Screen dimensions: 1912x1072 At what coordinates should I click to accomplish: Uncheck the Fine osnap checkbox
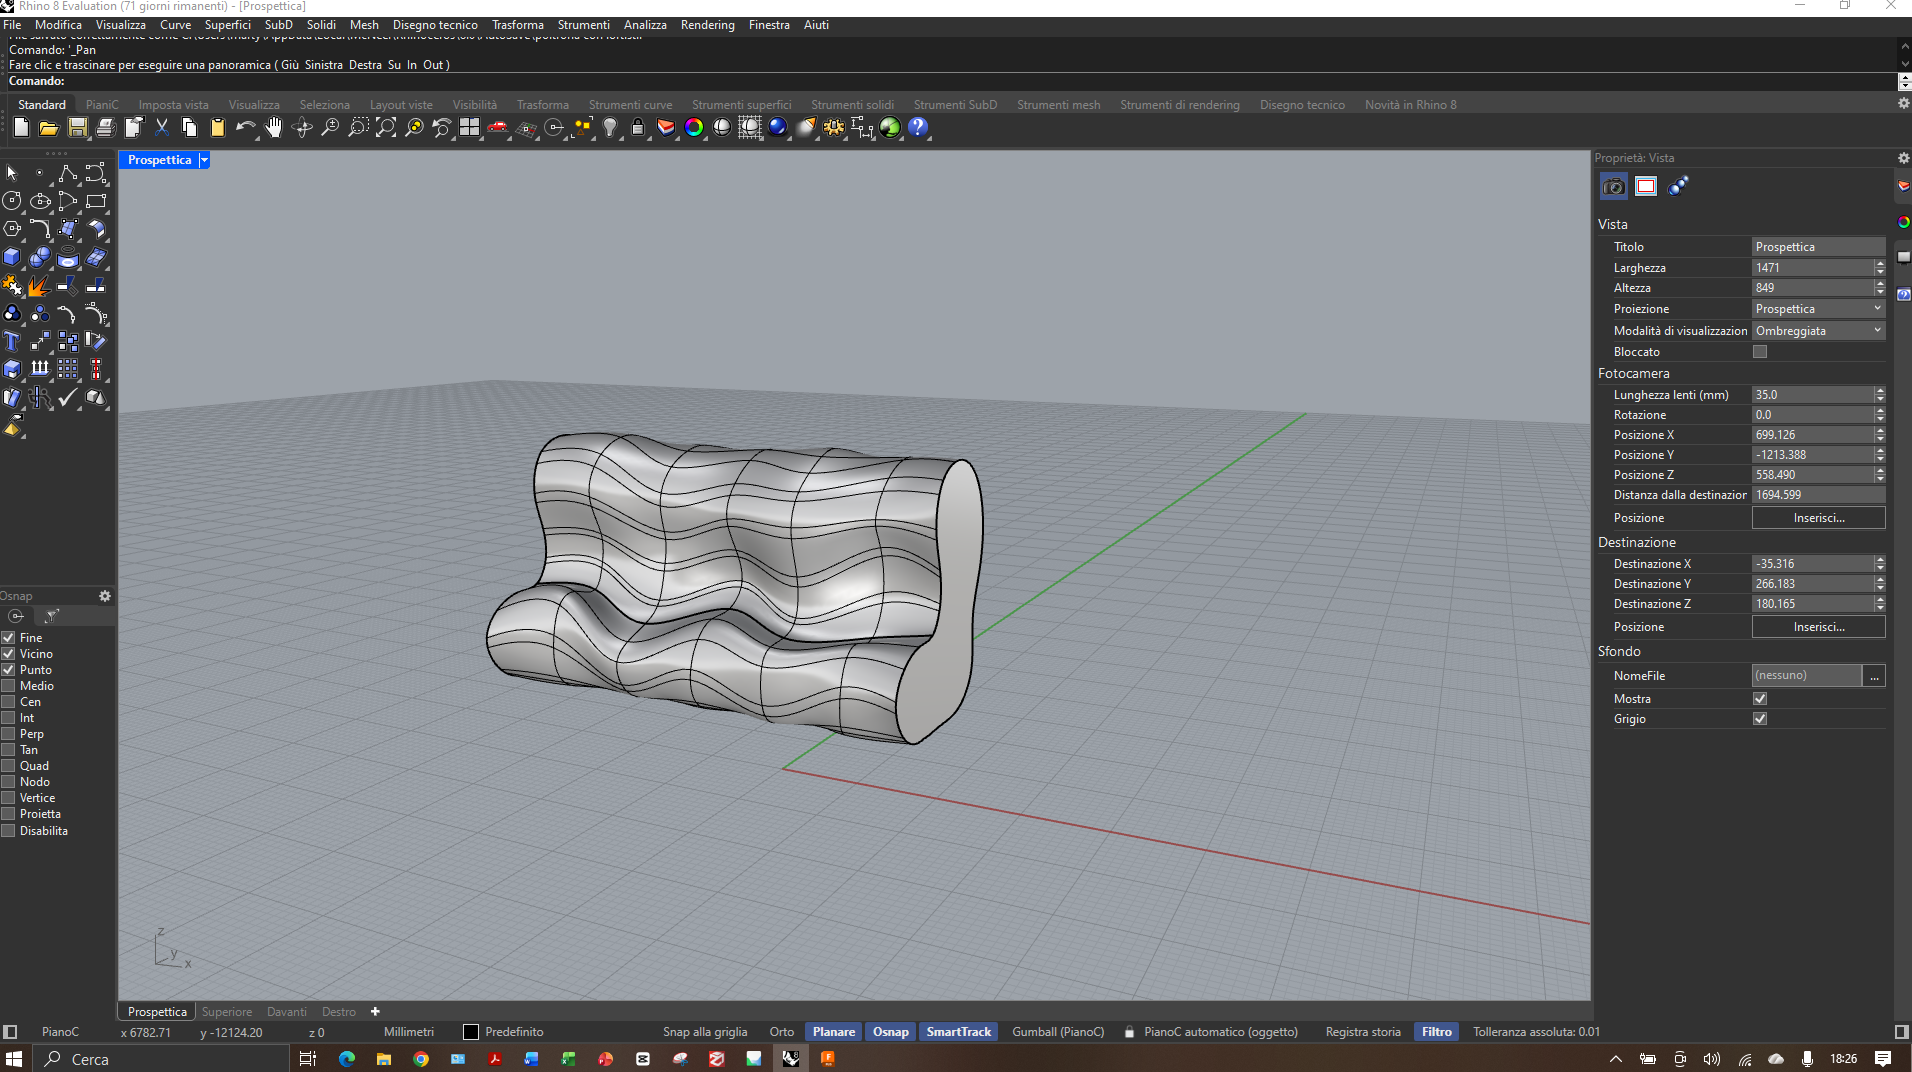[9, 638]
